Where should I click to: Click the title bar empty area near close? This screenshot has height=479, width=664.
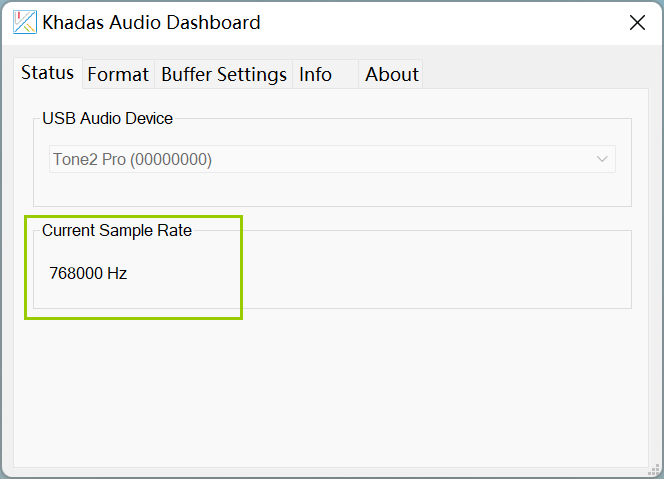point(443,22)
